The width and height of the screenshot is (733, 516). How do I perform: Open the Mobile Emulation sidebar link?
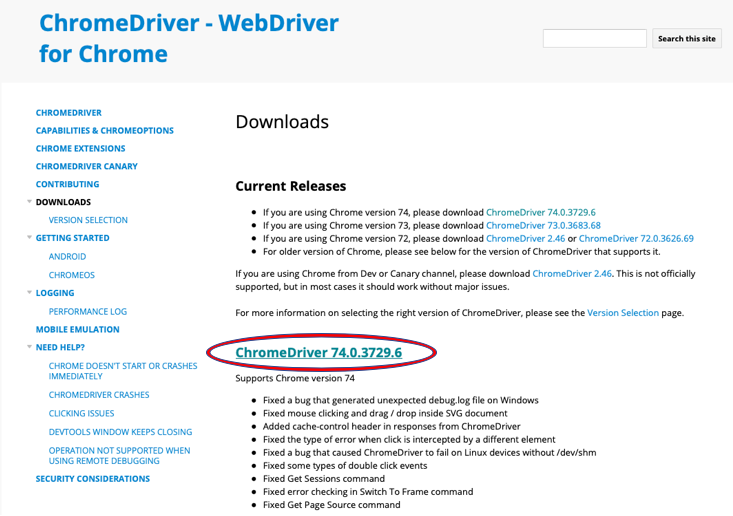coord(78,330)
